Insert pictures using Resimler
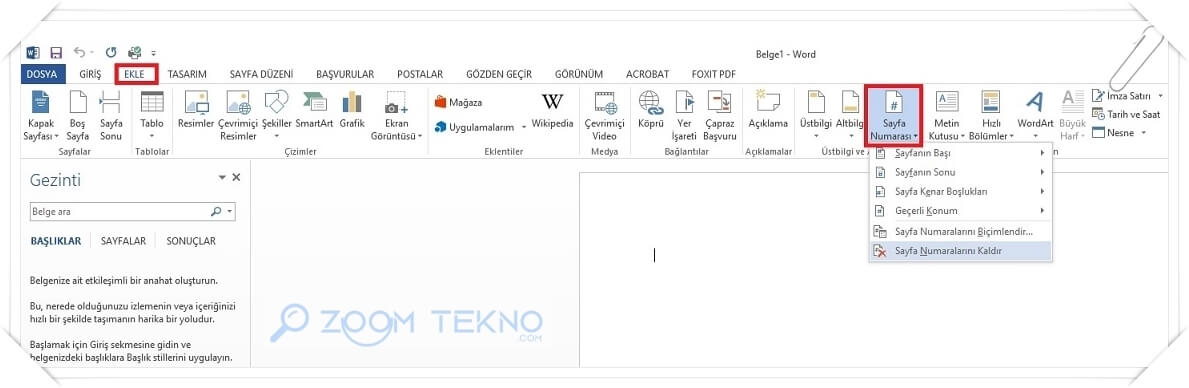The width and height of the screenshot is (1189, 388). pyautogui.click(x=196, y=110)
